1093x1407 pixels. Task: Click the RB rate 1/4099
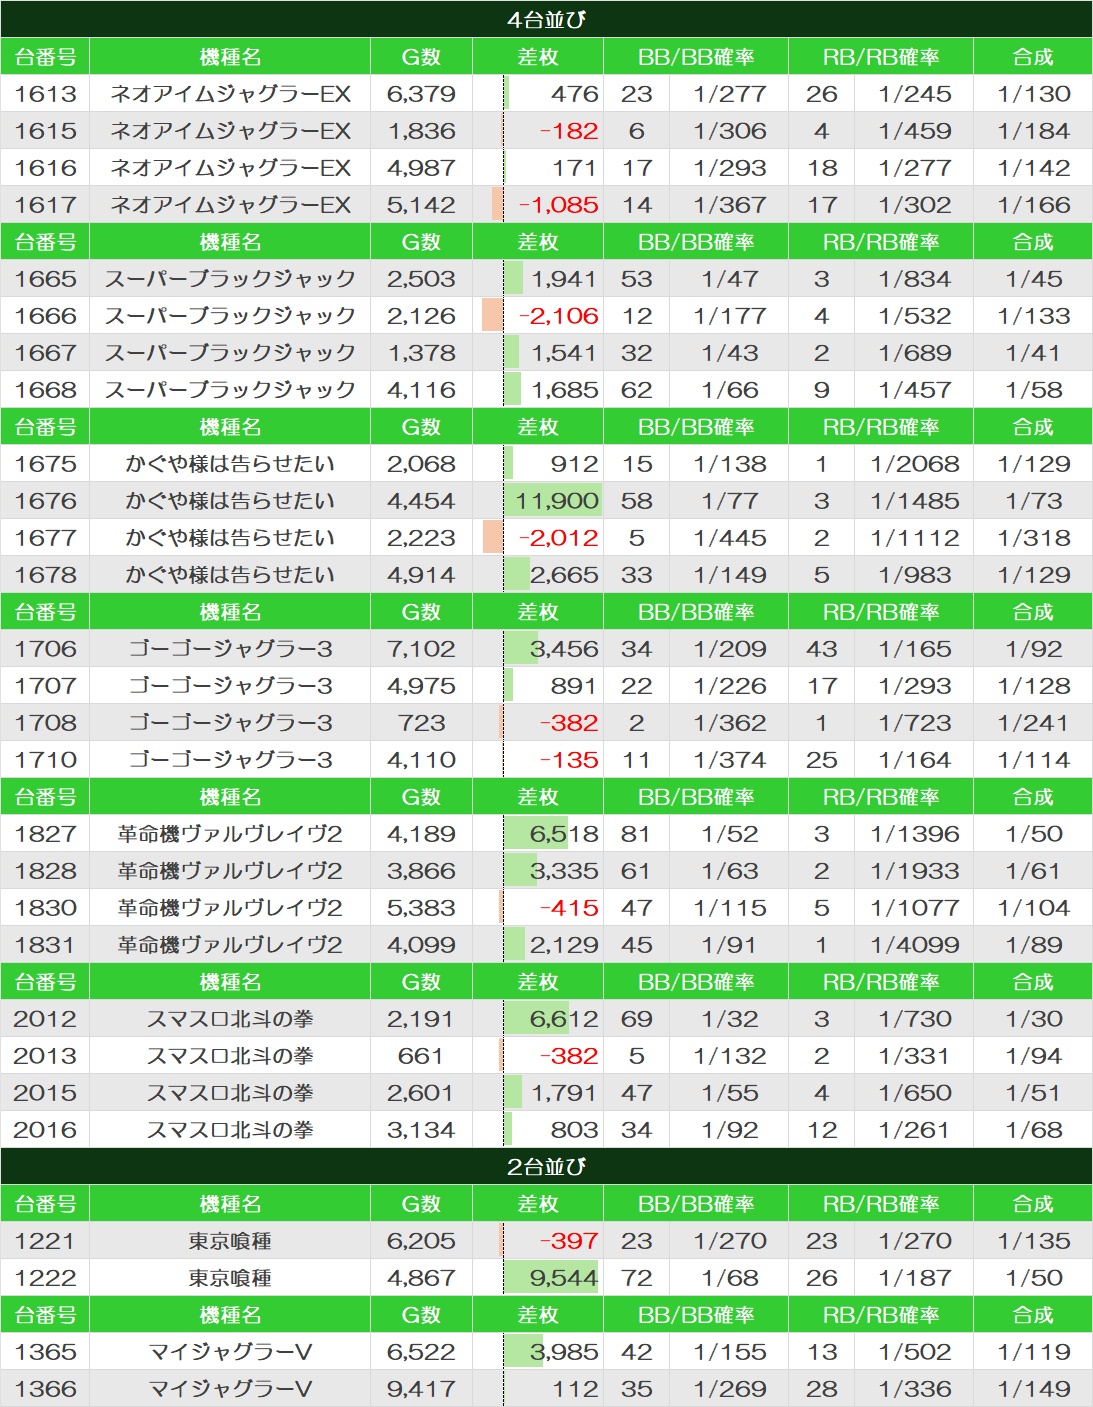click(x=915, y=945)
